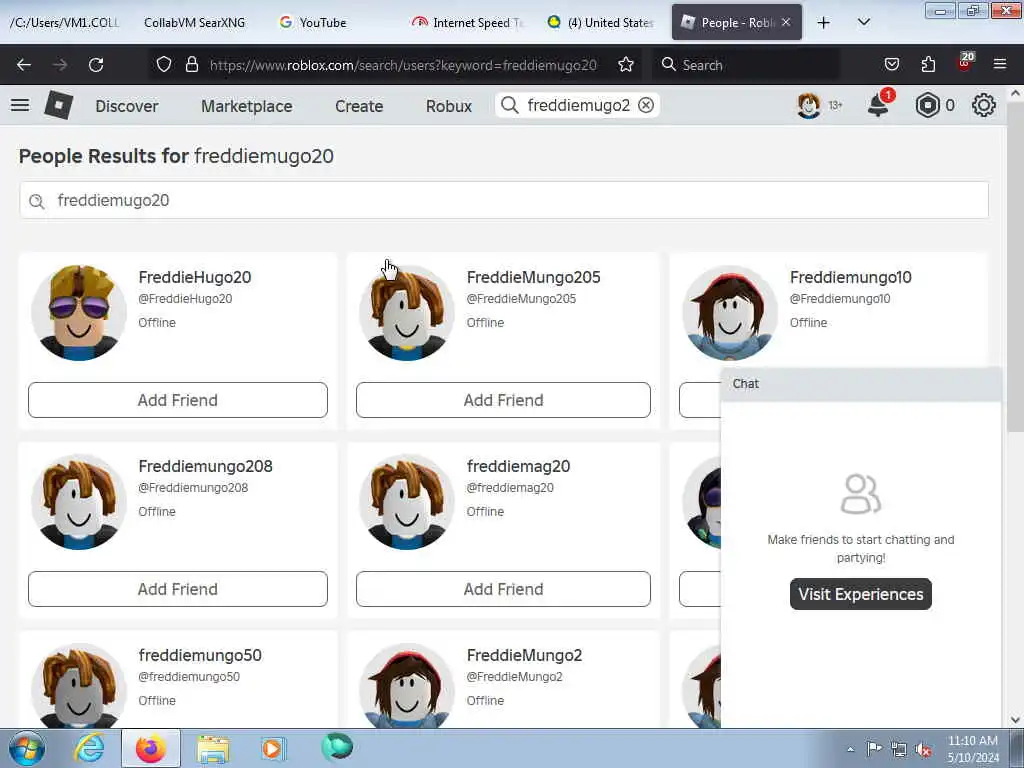Switch to the CollabVM SearXNG tab
This screenshot has height=768, width=1024.
pos(195,22)
